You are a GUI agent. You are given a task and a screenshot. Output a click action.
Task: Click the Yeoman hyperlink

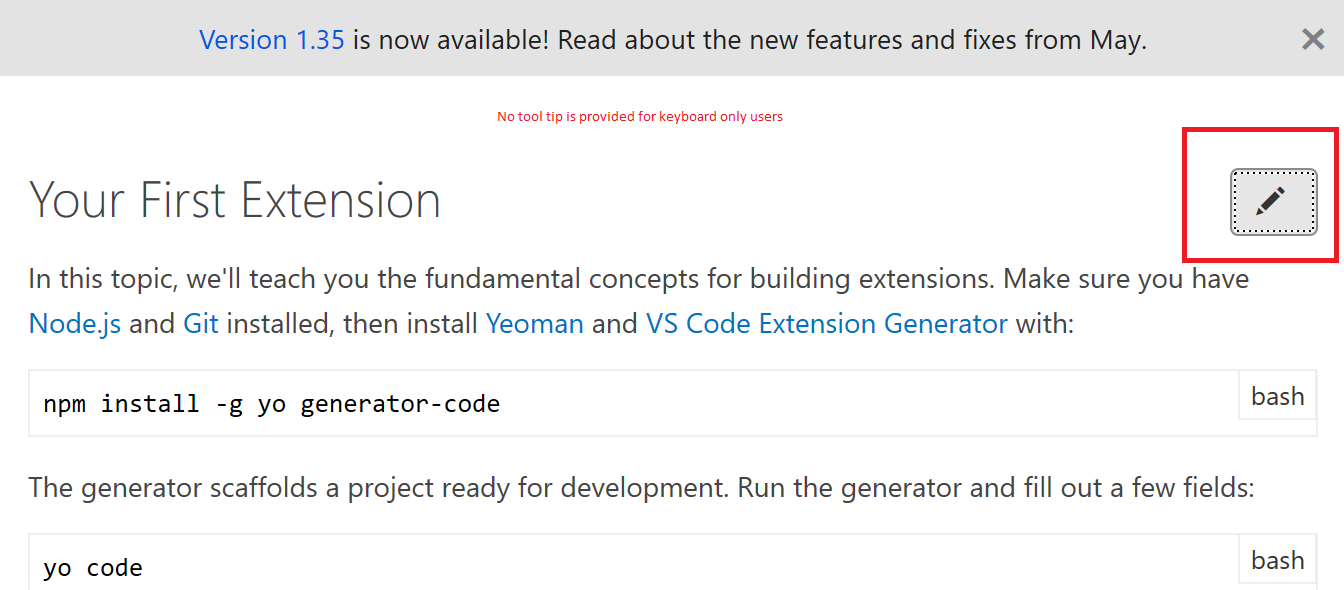tap(535, 323)
